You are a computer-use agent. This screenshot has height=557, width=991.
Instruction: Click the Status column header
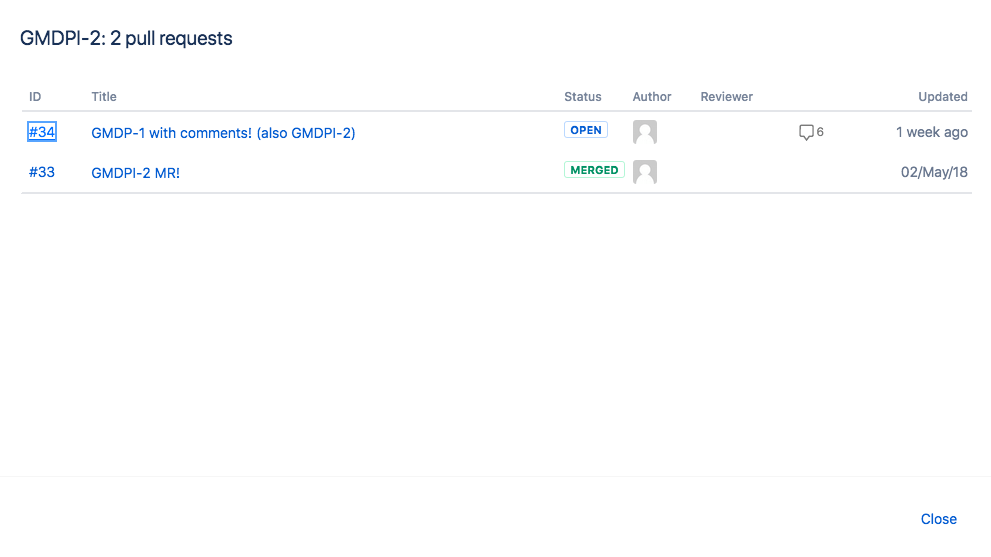click(x=583, y=97)
